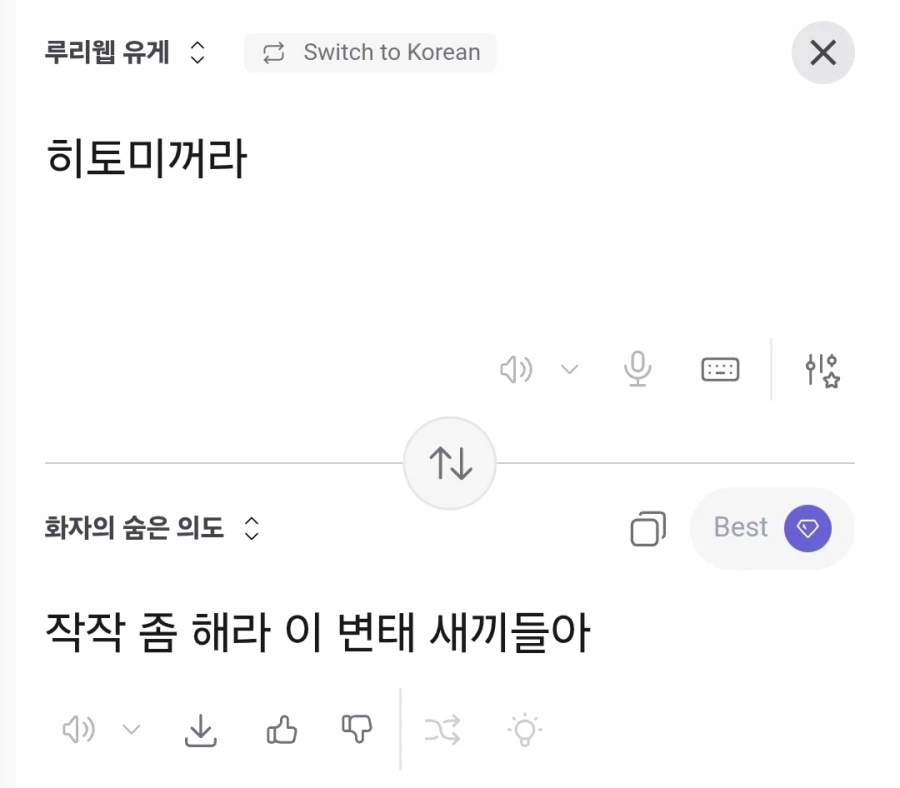
Task: Close the translator panel
Action: (x=822, y=52)
